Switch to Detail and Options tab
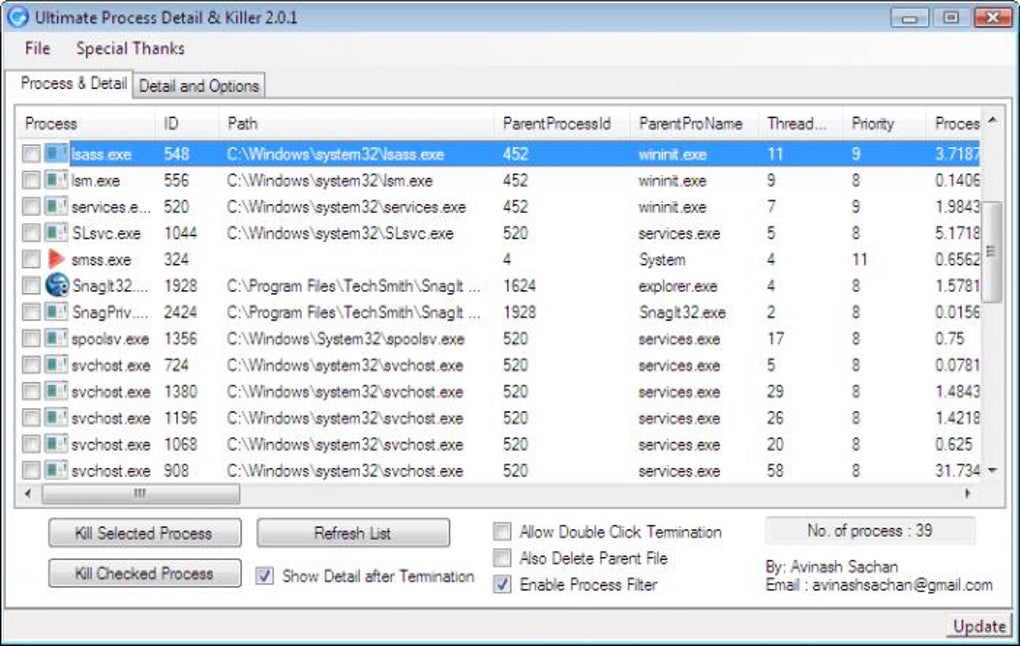The image size is (1020, 646). [198, 86]
